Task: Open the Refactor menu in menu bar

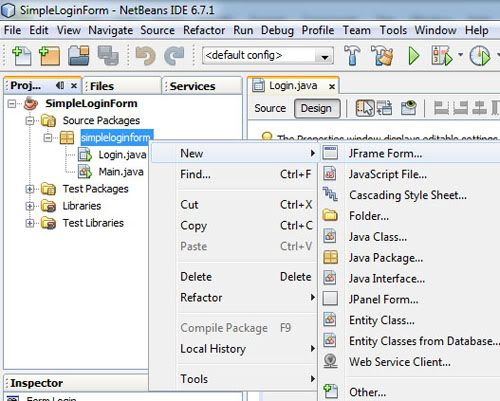Action: (204, 30)
